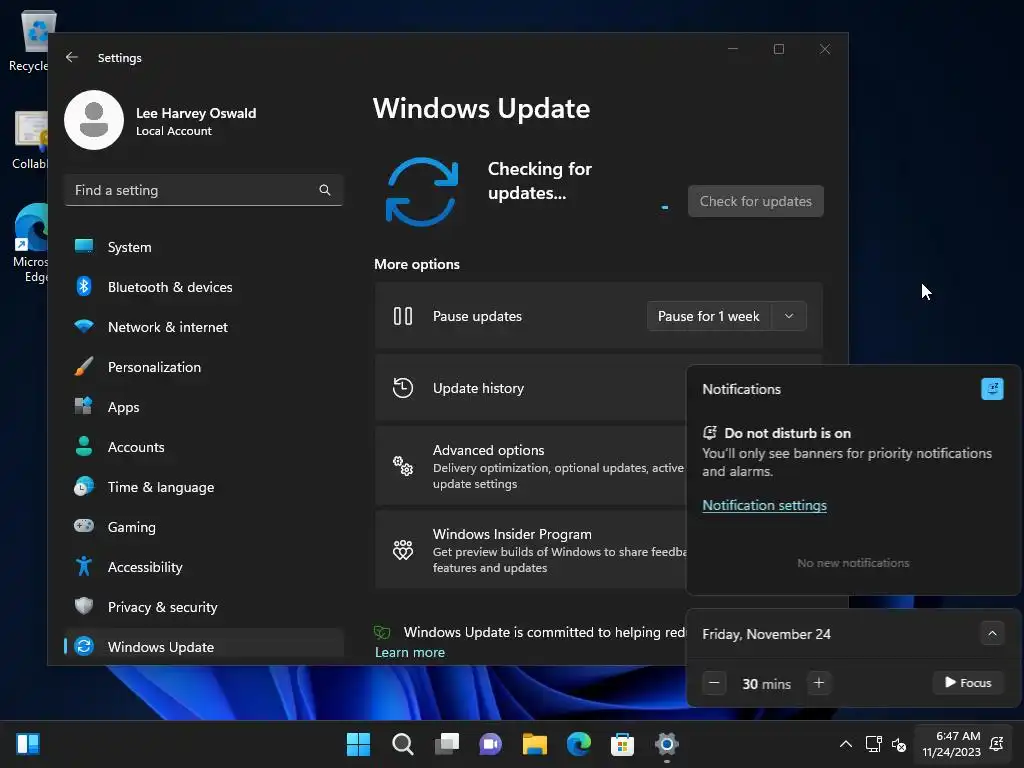Image resolution: width=1024 pixels, height=768 pixels.
Task: Open the Notification settings link
Action: tap(764, 505)
